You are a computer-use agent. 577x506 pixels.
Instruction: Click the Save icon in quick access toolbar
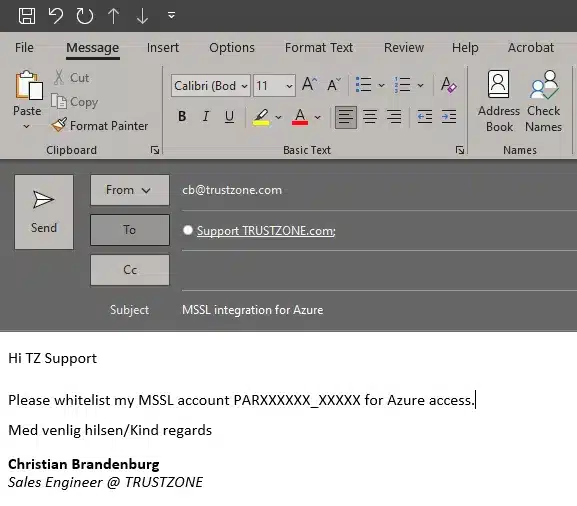(27, 16)
